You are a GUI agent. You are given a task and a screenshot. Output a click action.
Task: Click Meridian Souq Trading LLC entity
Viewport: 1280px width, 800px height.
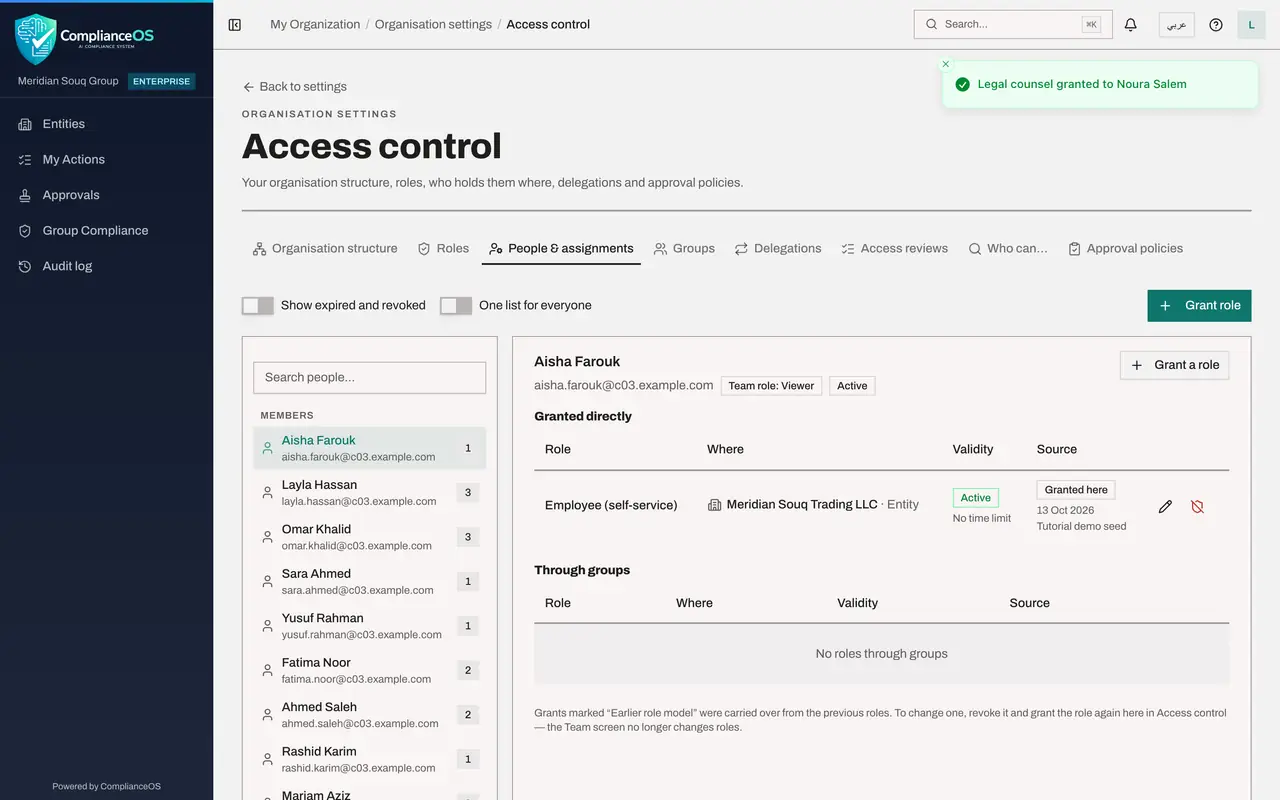click(x=802, y=505)
